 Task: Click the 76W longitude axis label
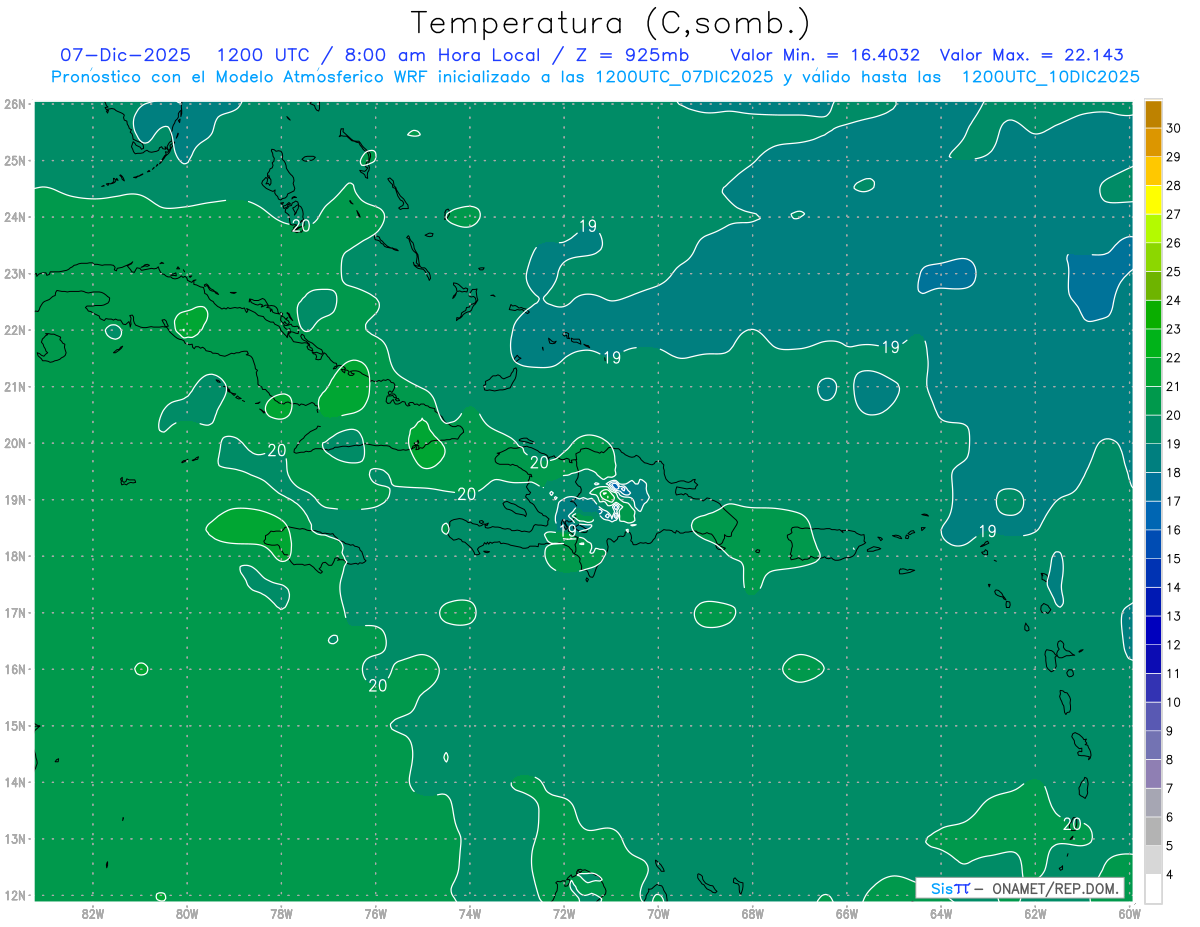[376, 913]
